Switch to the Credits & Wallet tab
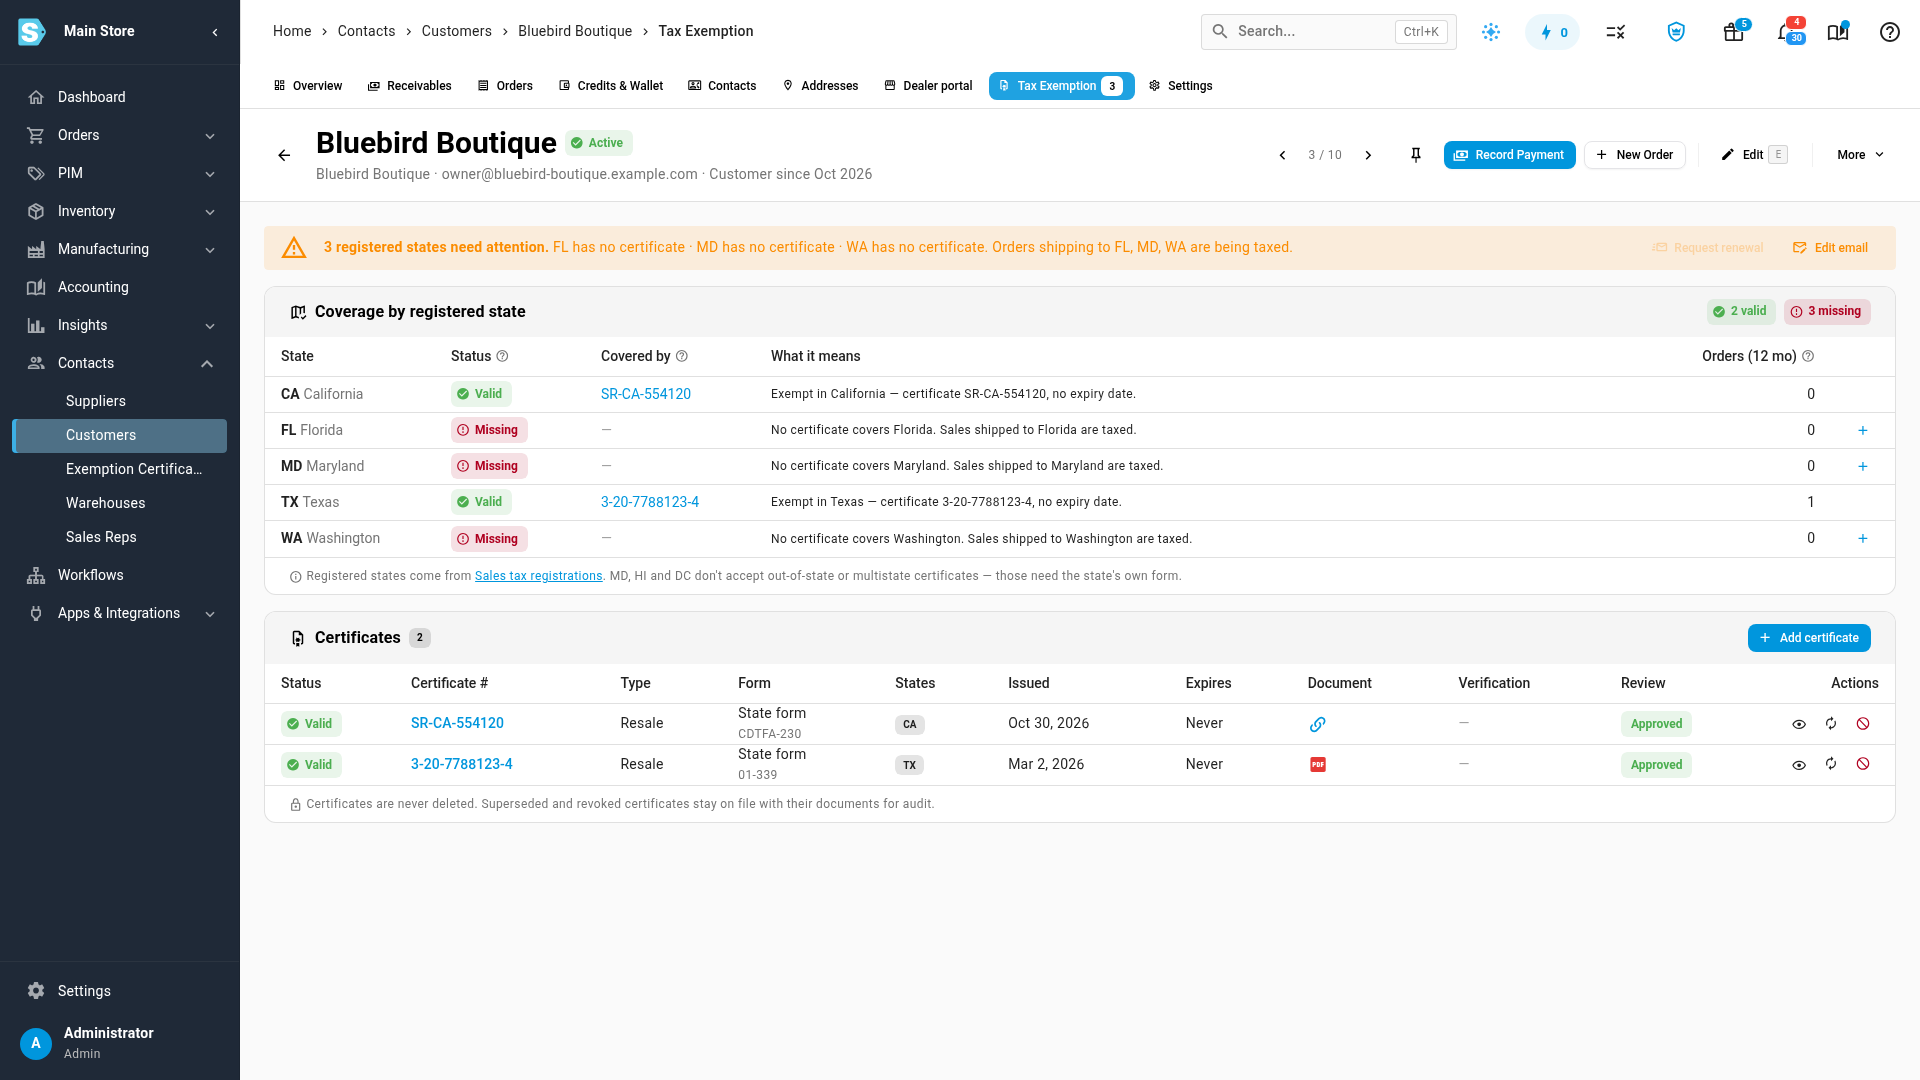The width and height of the screenshot is (1920, 1080). coord(611,86)
